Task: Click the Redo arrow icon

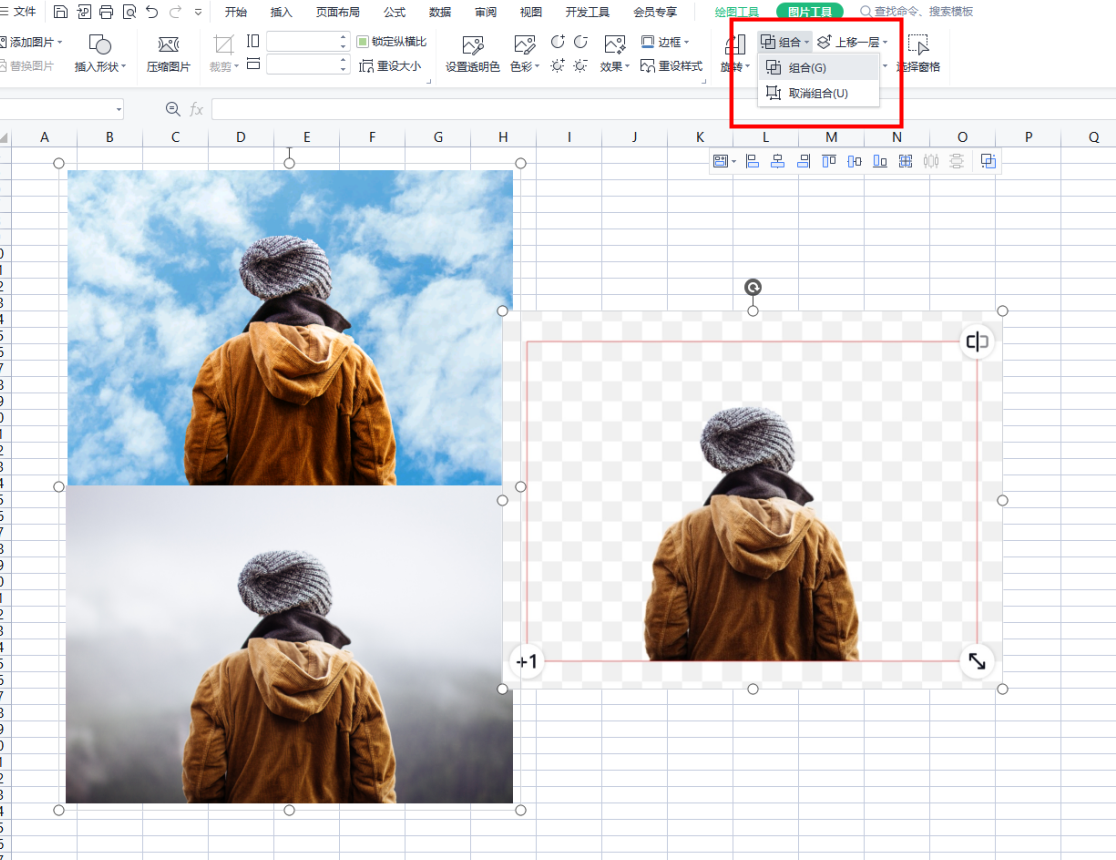Action: click(x=175, y=11)
